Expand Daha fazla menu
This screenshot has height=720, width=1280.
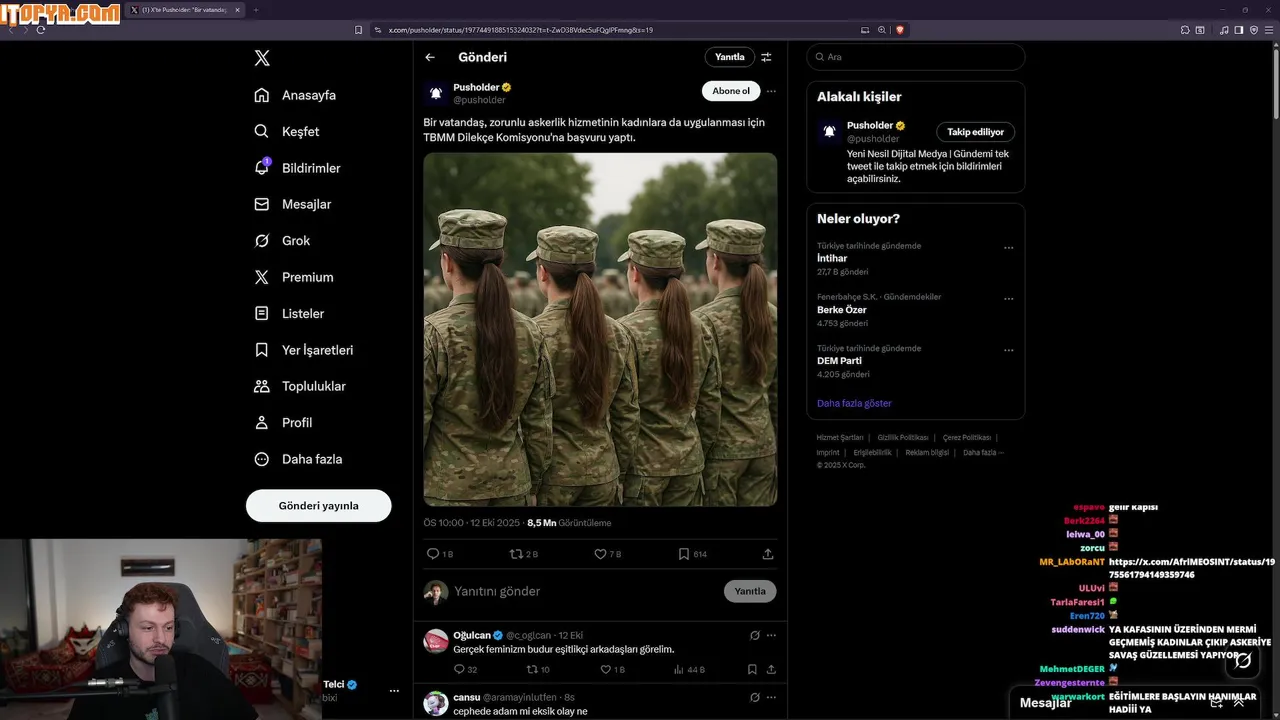point(298,459)
